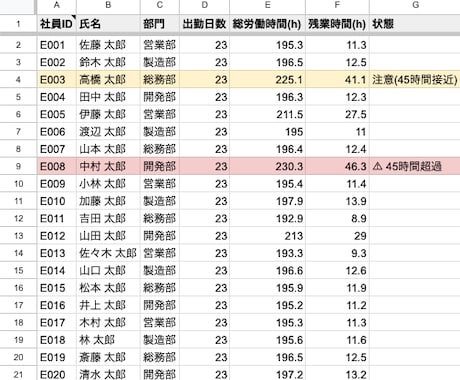460x380 pixels.
Task: Select cell containing 田中 太郎
Action: click(108, 97)
